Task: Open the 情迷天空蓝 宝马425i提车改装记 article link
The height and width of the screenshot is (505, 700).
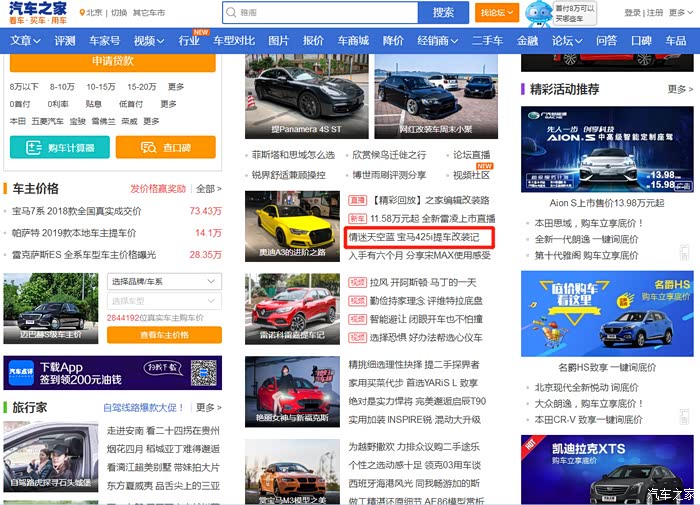Action: (x=413, y=238)
